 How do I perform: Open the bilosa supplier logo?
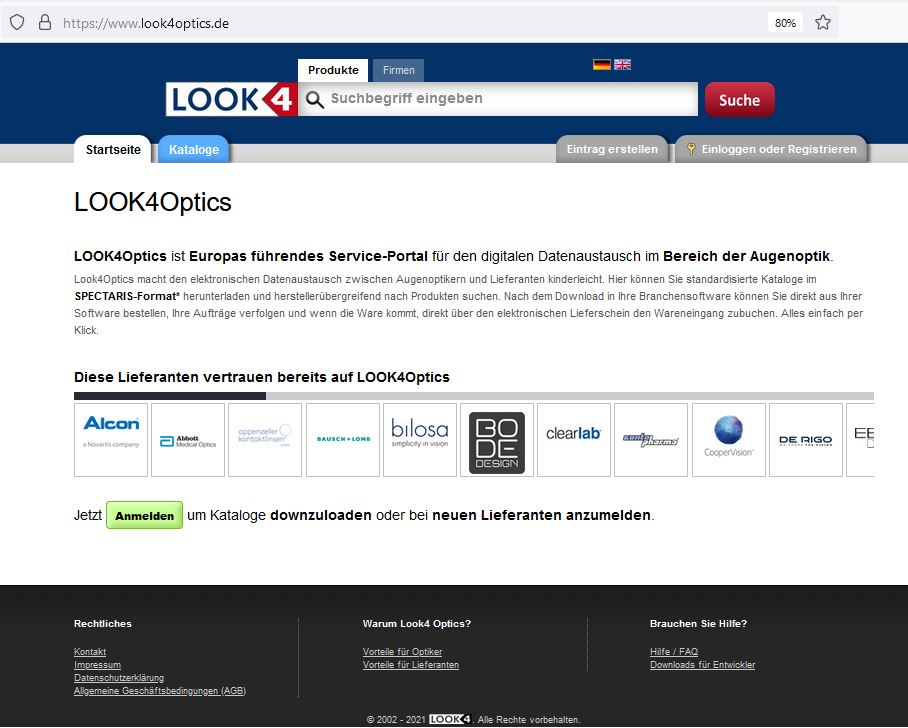click(420, 440)
